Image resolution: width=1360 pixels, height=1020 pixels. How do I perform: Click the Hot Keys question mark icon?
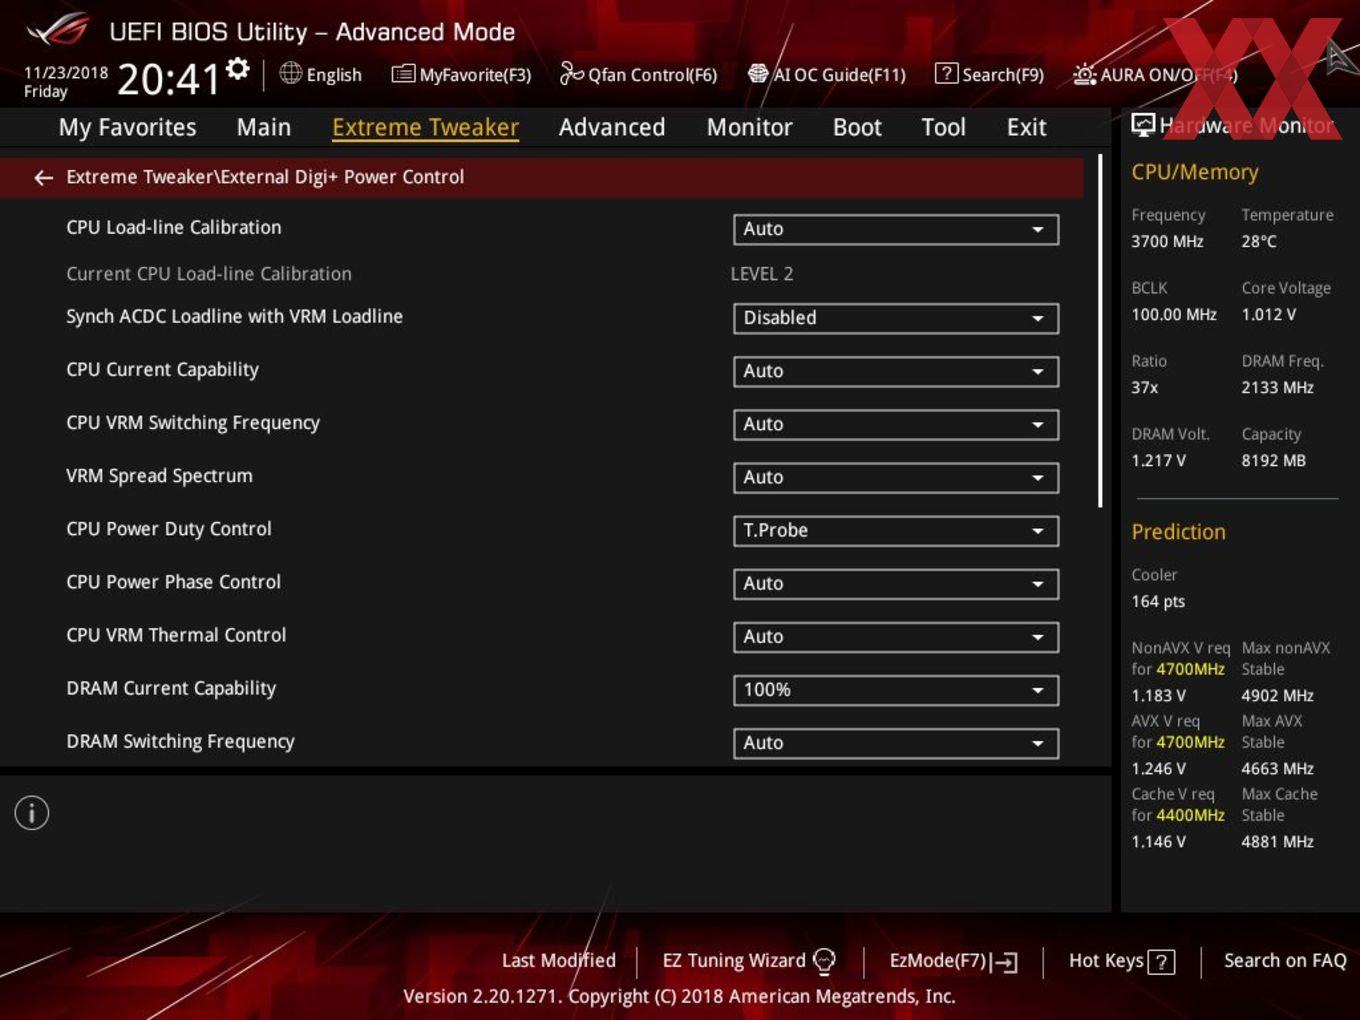click(x=1161, y=962)
